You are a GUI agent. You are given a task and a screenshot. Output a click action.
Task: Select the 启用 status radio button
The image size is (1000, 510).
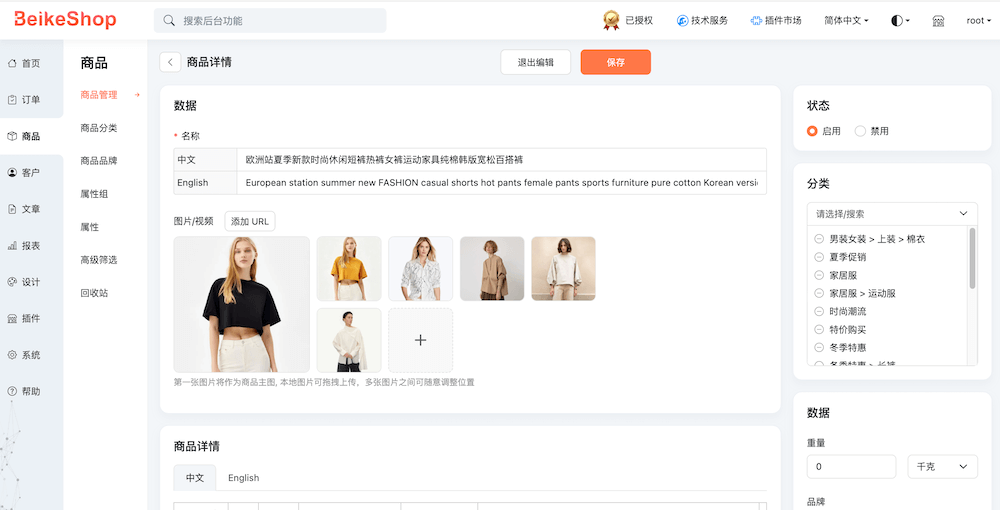pyautogui.click(x=813, y=131)
